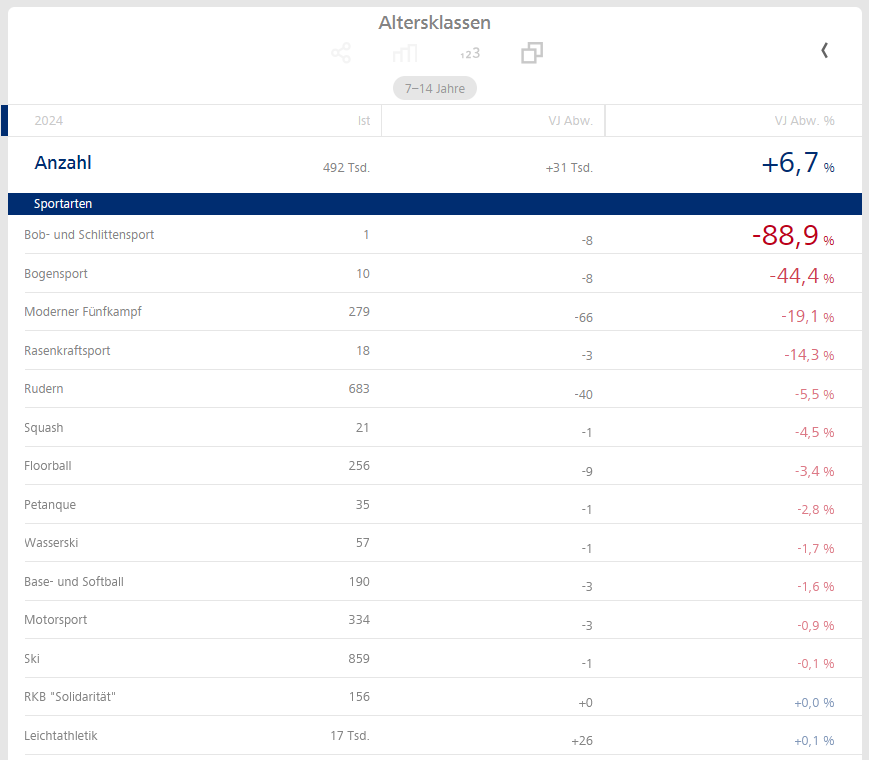Sort by the Ist column header
Viewport: 869px width, 760px height.
pyautogui.click(x=363, y=121)
